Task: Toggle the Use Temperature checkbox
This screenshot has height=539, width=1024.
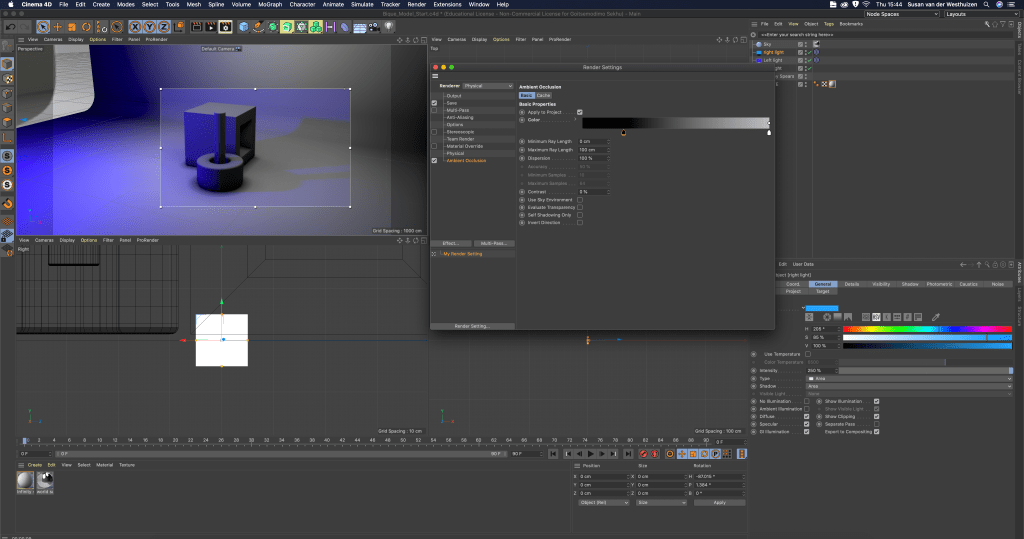Action: tap(808, 354)
